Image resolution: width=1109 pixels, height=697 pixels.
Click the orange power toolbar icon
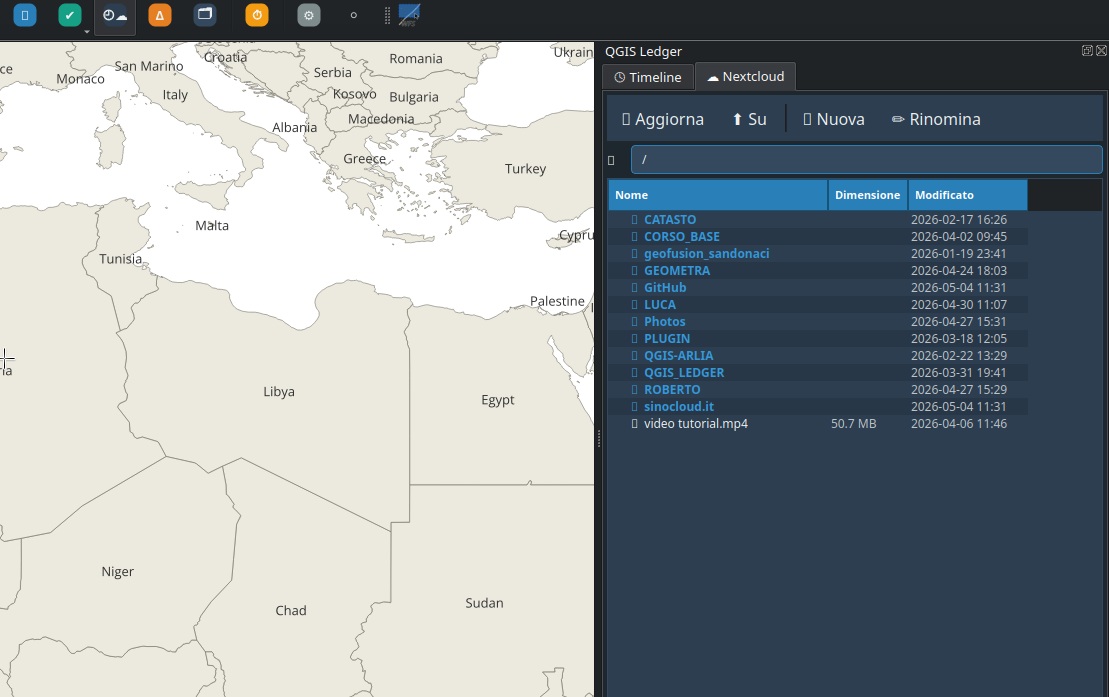[x=257, y=15]
